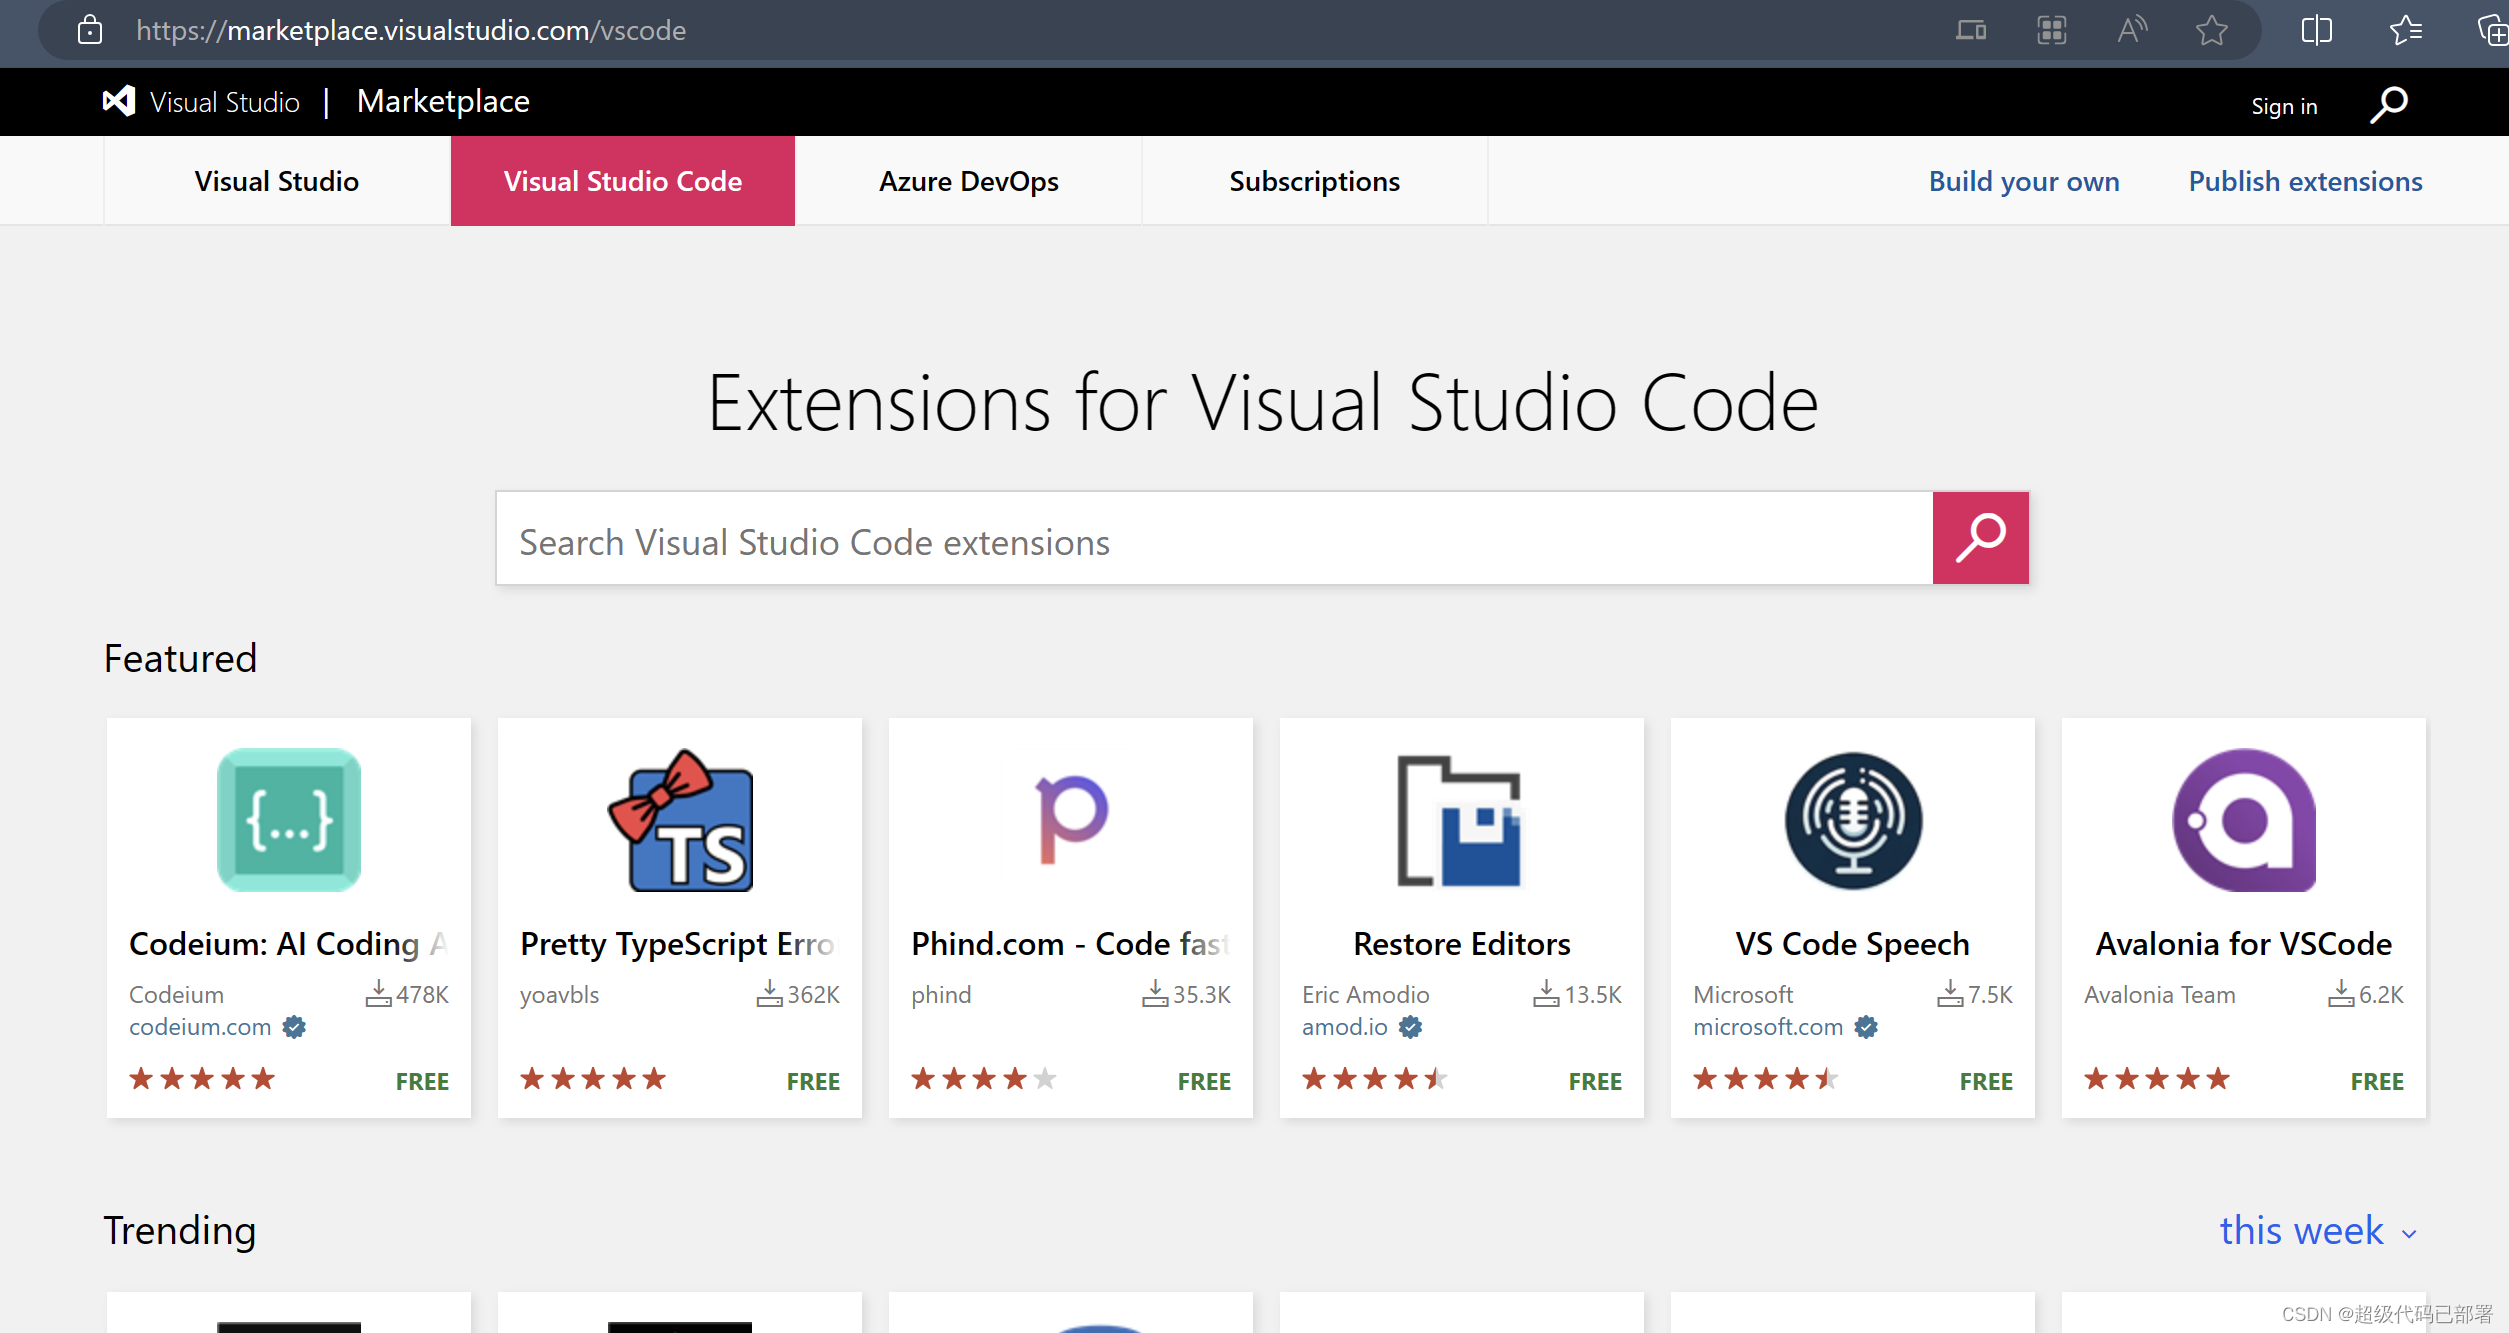Viewport: 2509px width, 1333px height.
Task: Select the Visual Studio Code tab
Action: click(622, 181)
